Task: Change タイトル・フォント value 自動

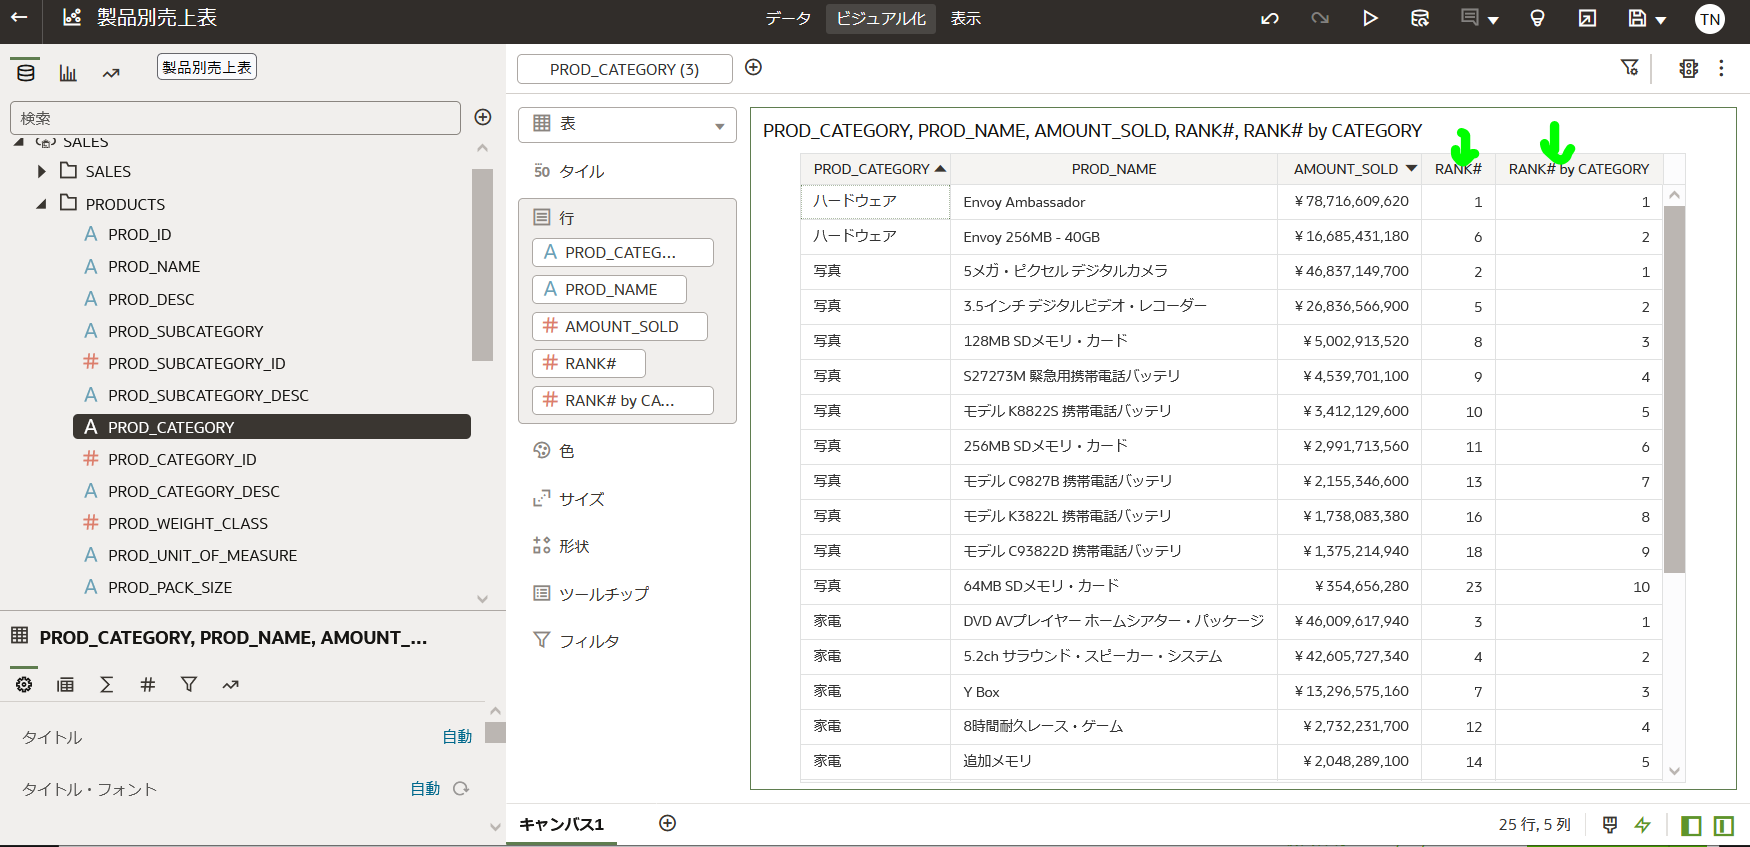Action: (x=425, y=789)
